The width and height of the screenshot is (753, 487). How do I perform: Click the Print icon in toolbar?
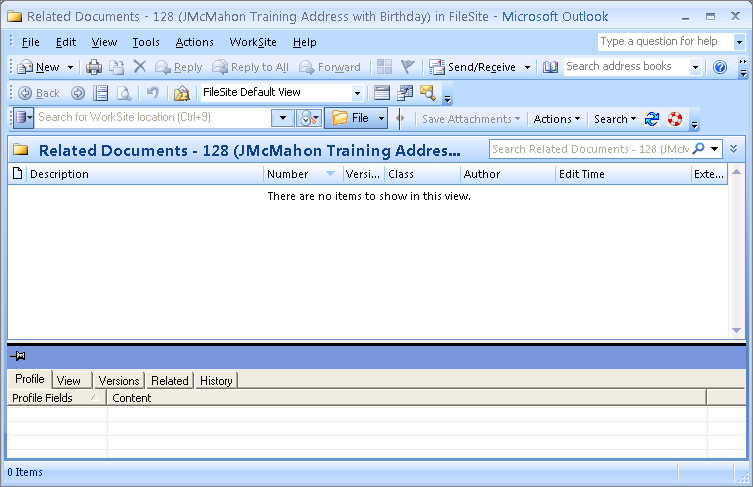coord(94,67)
